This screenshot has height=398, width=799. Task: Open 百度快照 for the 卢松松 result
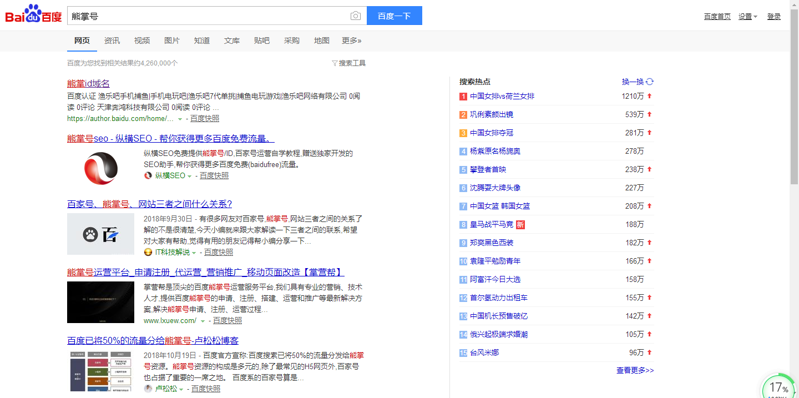click(x=206, y=388)
